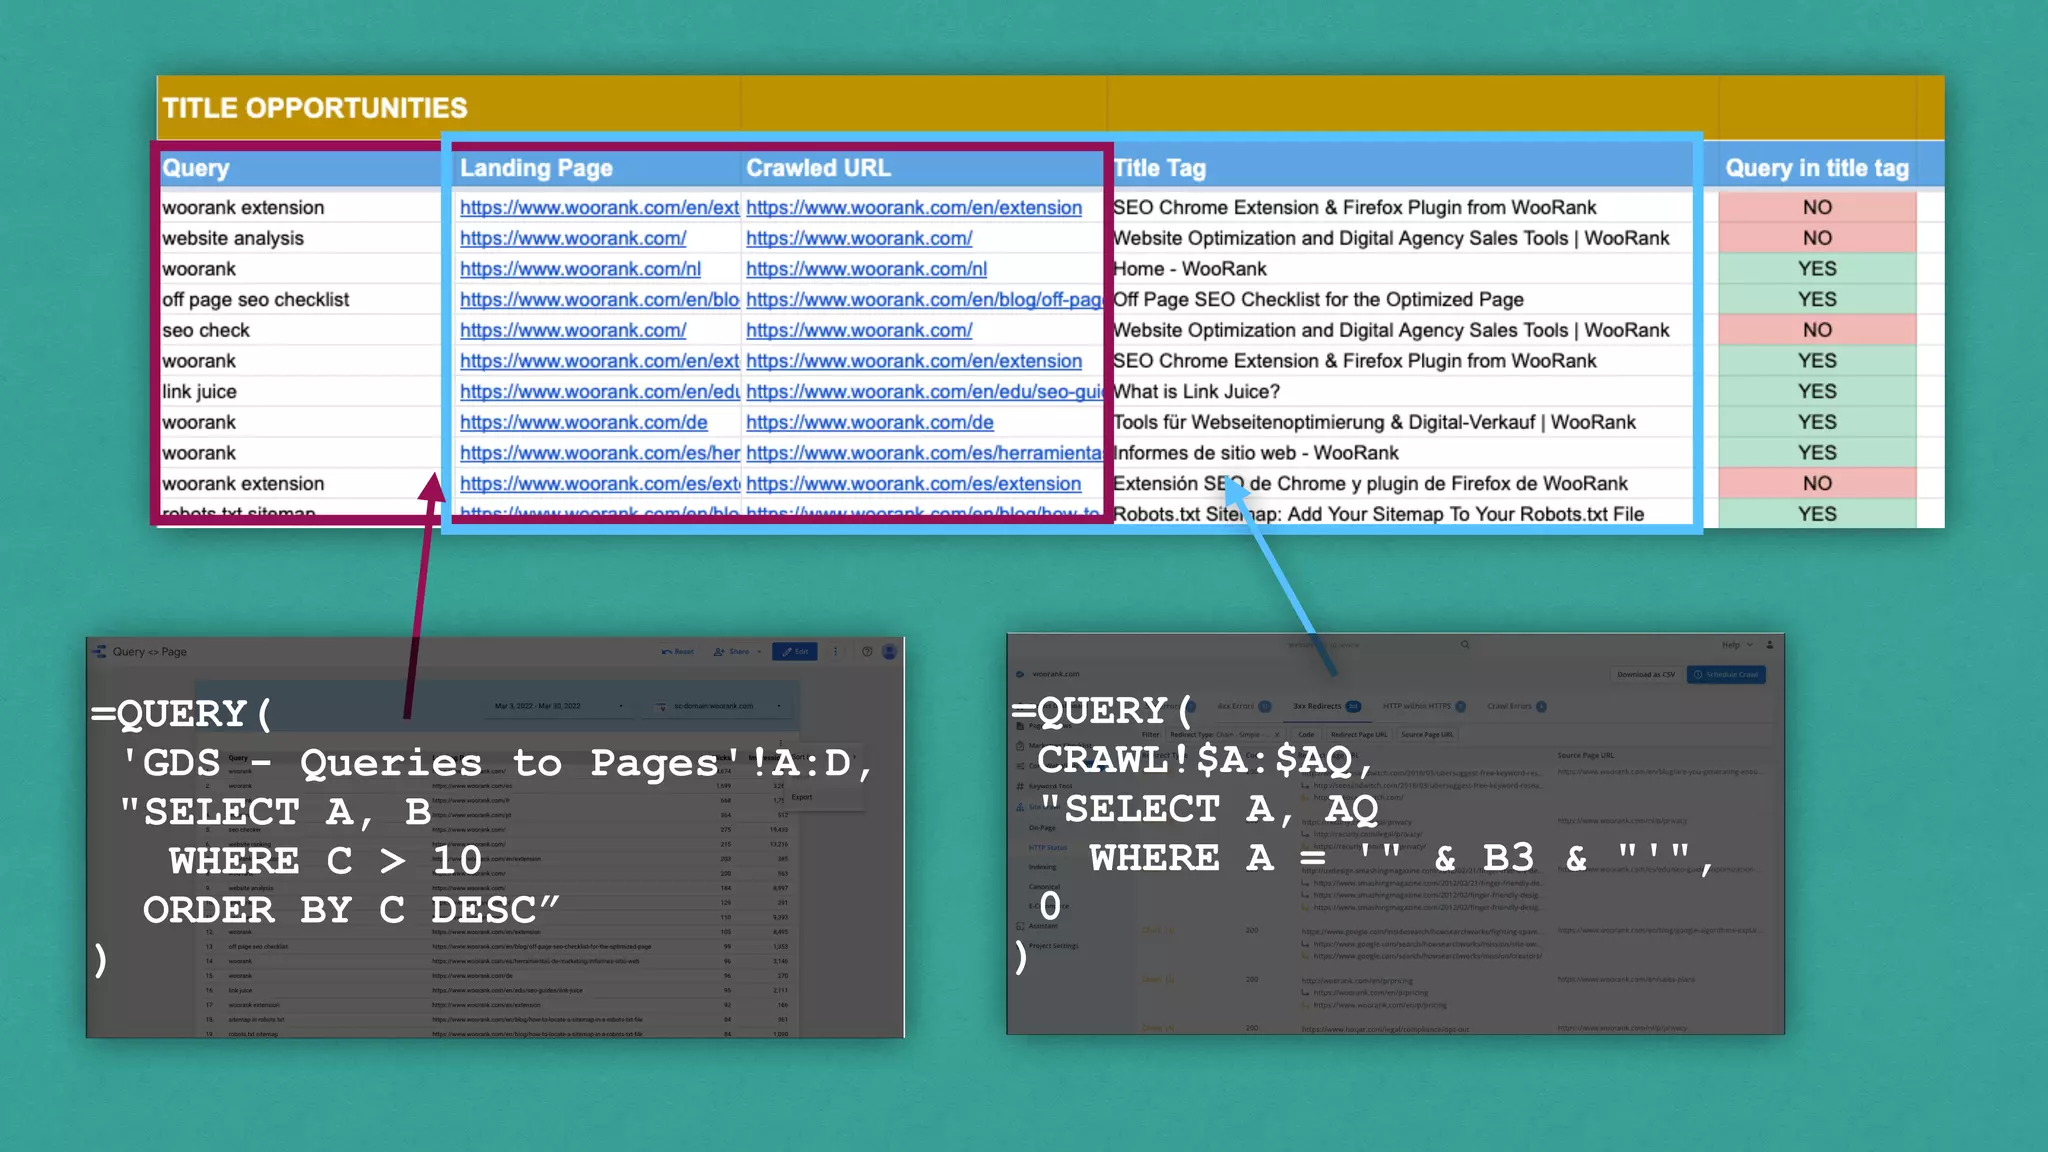Select the 'seo check' query cell

(x=298, y=330)
